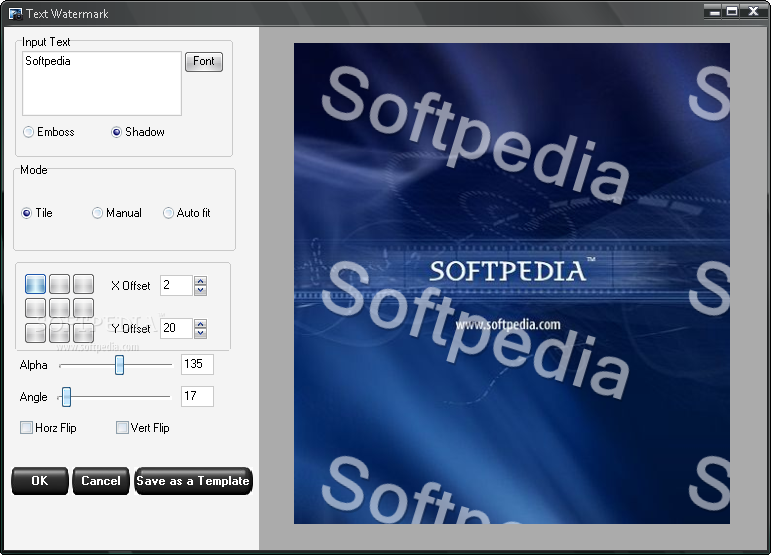Click the Alpha slider handle

click(119, 365)
